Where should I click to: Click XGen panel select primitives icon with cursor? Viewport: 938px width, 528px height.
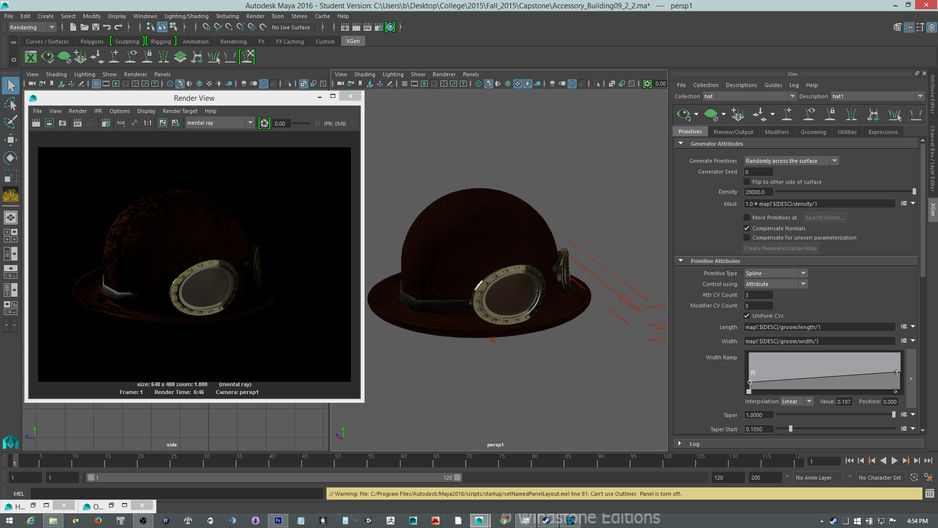(895, 114)
